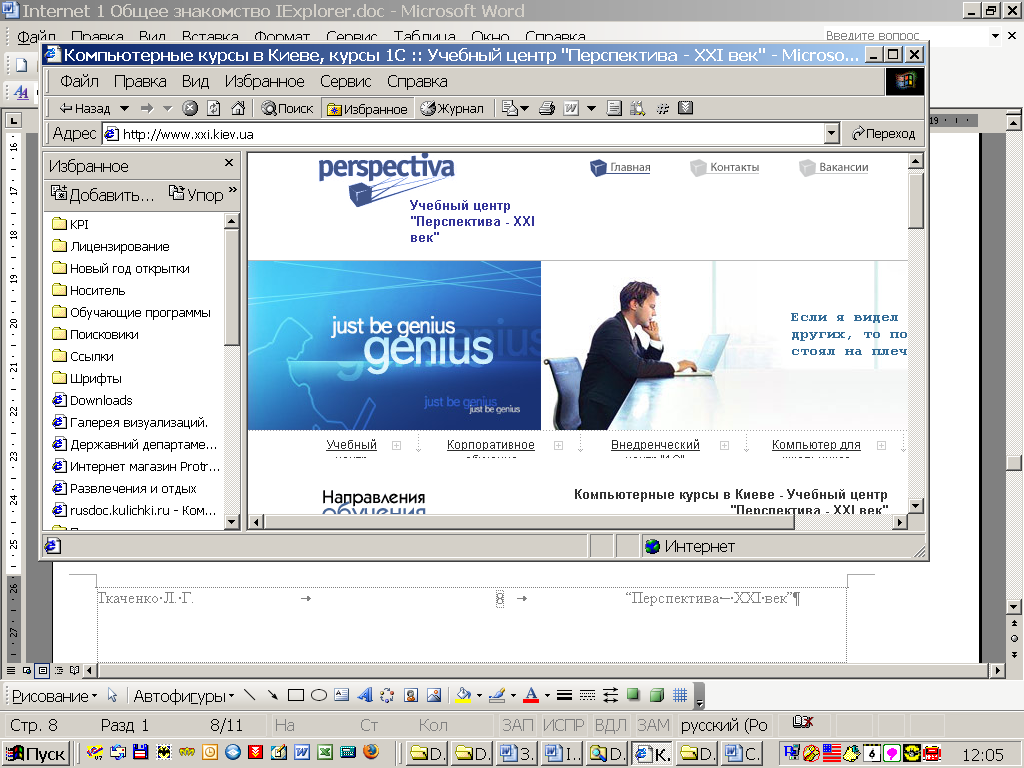Viewport: 1024px width, 768px height.
Task: Insert WordArt object
Action: 364,696
